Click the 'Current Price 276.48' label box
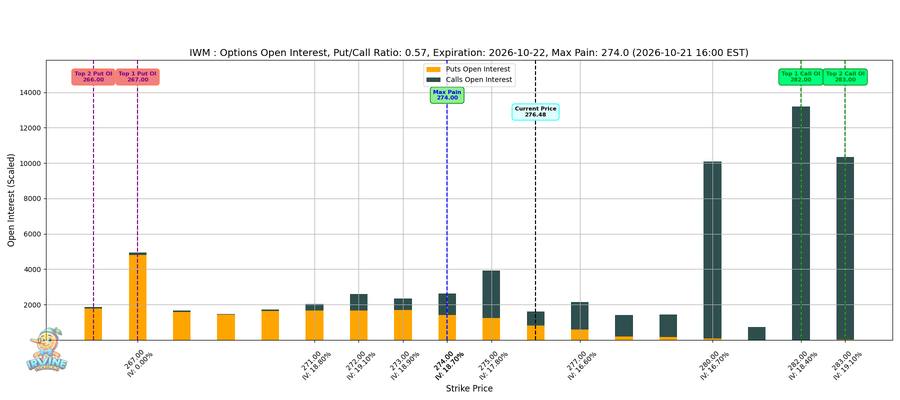 click(536, 112)
